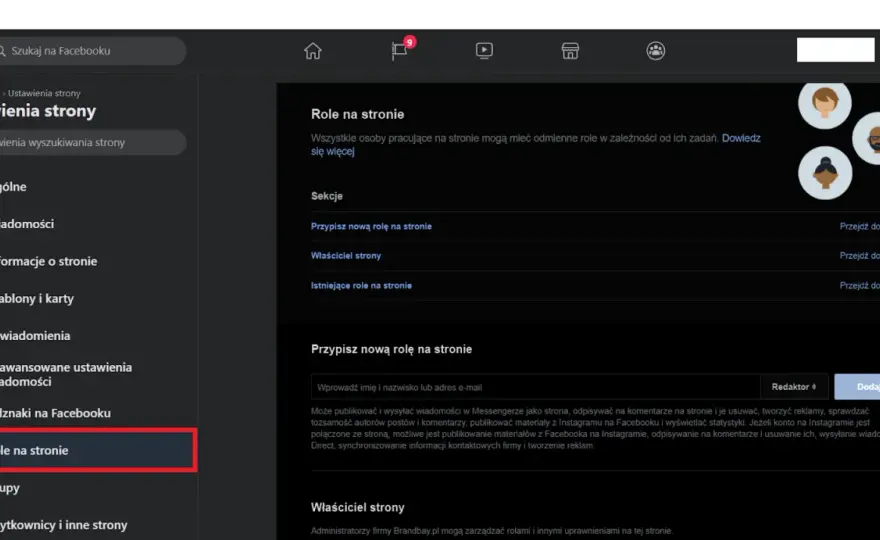Click the Role na stronie main heading
This screenshot has width=880, height=540.
(x=358, y=115)
